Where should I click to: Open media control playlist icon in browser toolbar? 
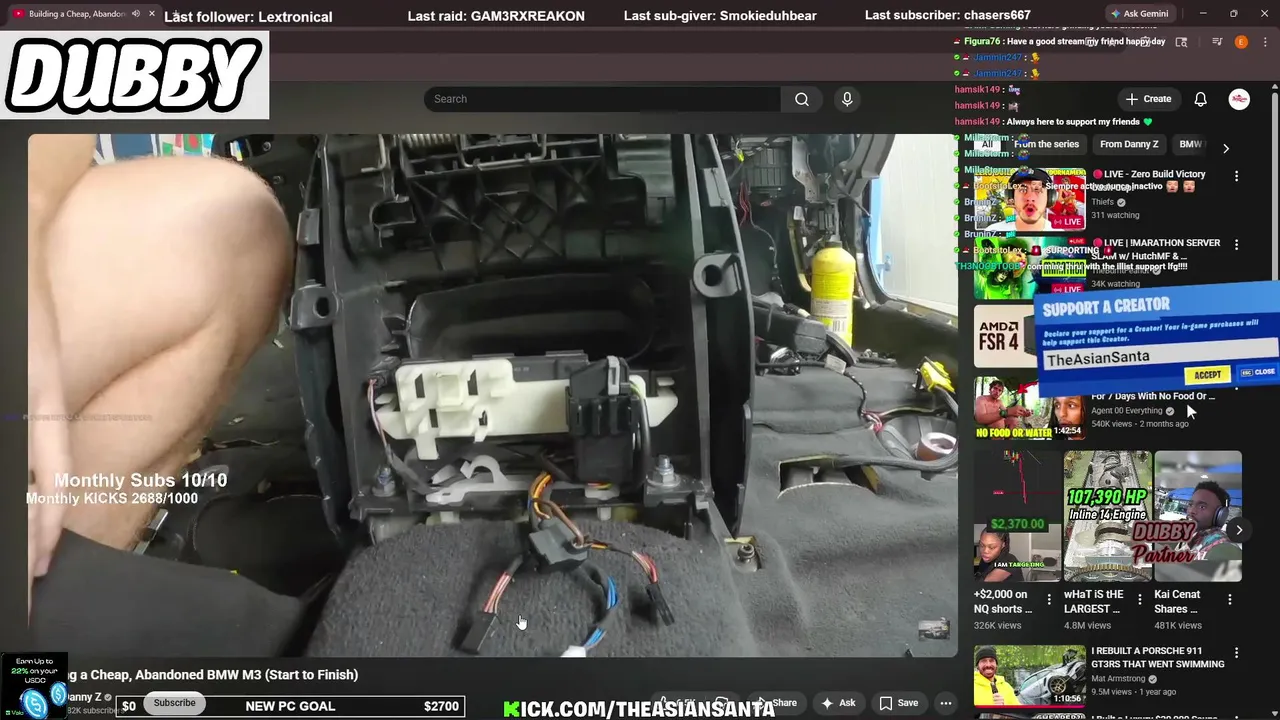pos(1217,42)
